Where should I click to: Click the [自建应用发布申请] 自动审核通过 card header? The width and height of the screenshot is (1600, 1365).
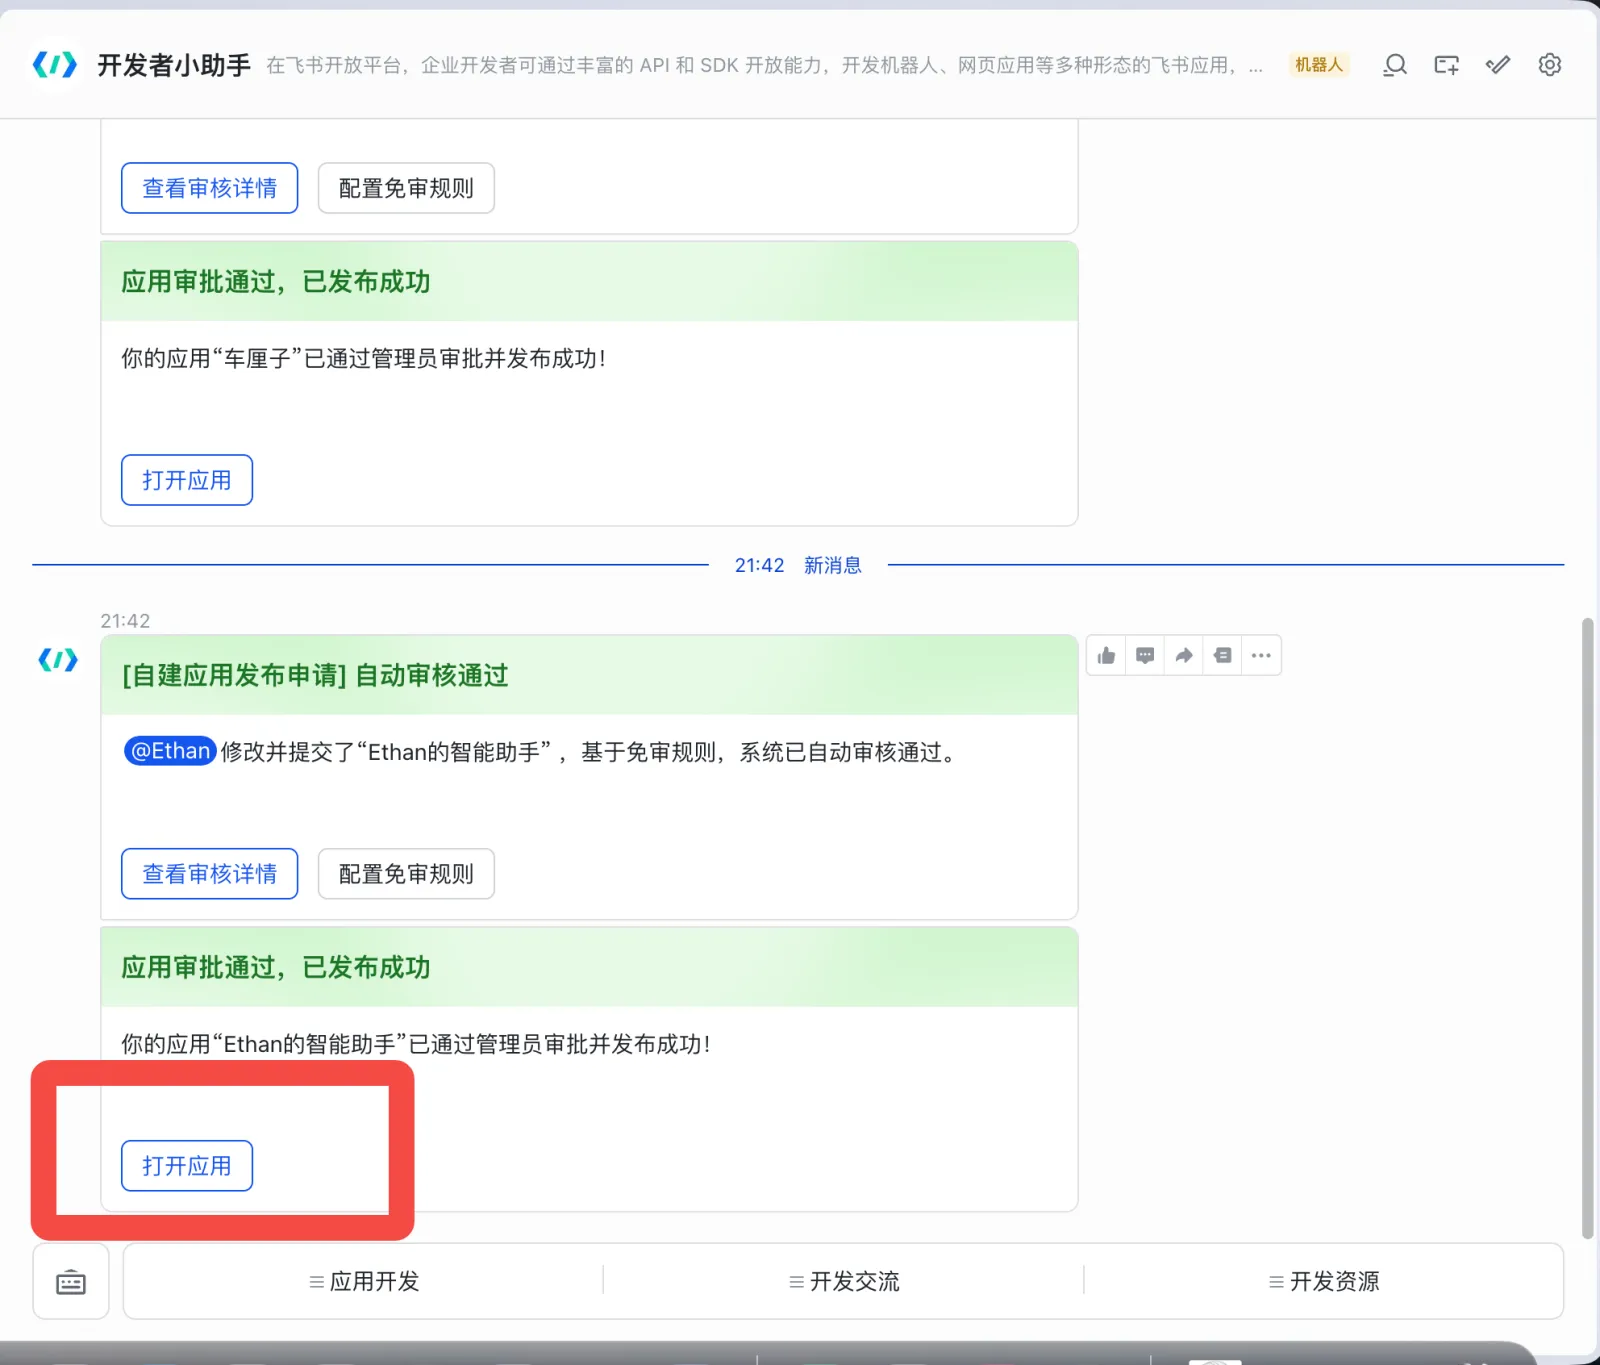(x=589, y=675)
